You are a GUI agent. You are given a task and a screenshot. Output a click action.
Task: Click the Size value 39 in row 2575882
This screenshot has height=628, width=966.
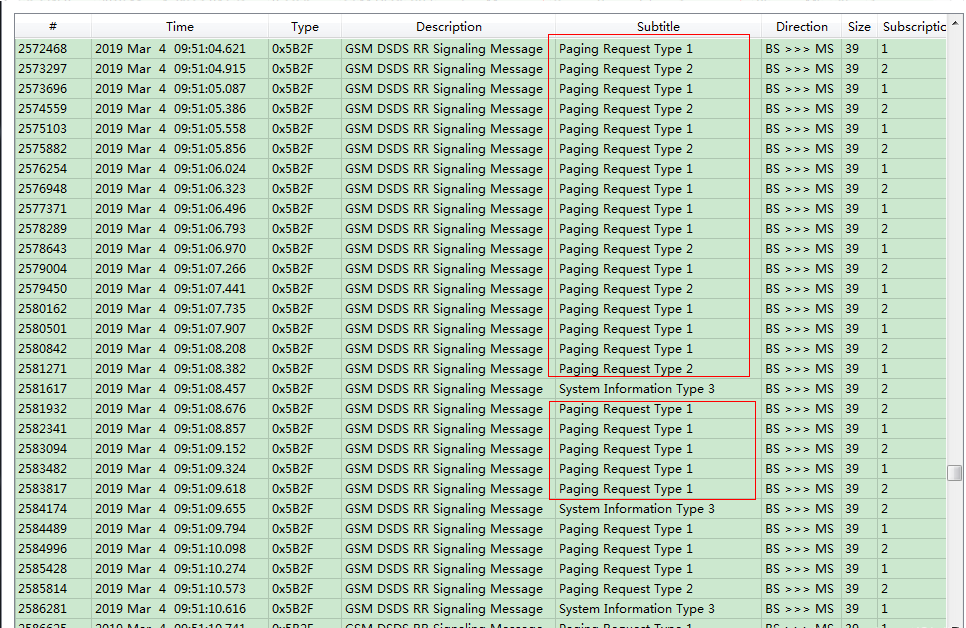pos(852,149)
